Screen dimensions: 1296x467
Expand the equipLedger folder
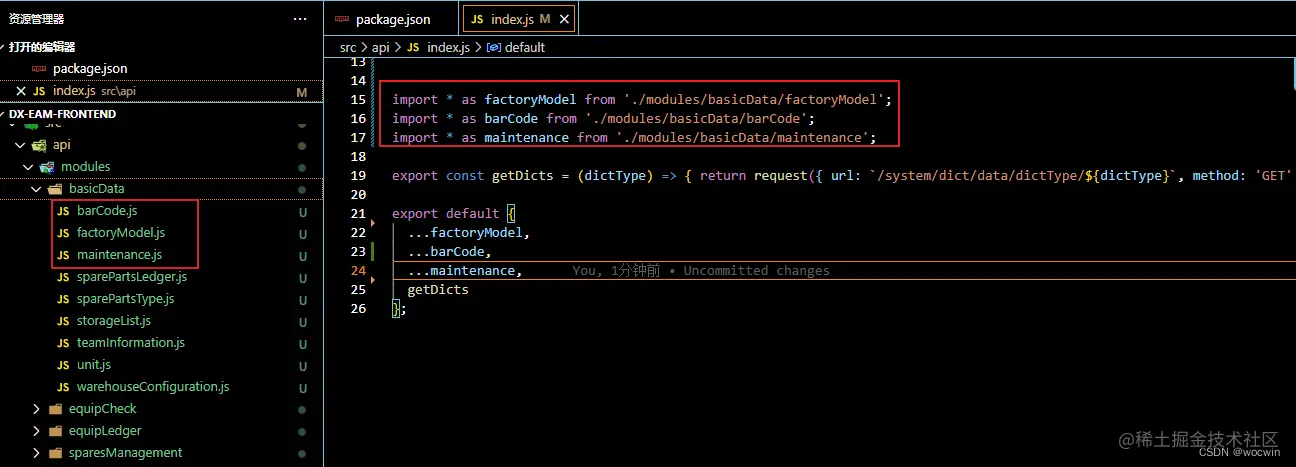click(x=37, y=431)
